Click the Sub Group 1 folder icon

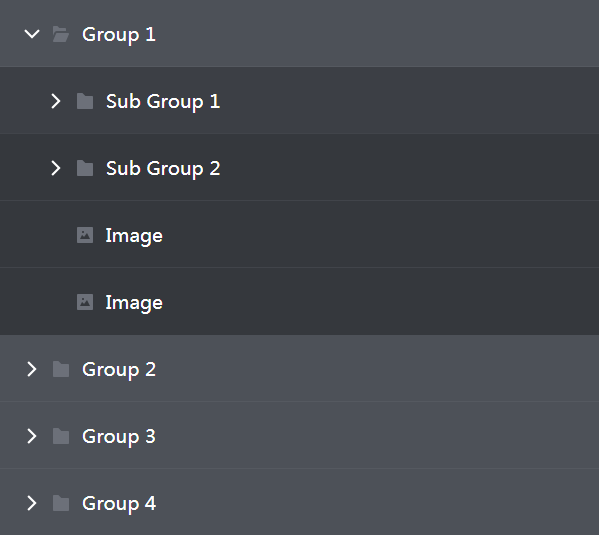[85, 101]
